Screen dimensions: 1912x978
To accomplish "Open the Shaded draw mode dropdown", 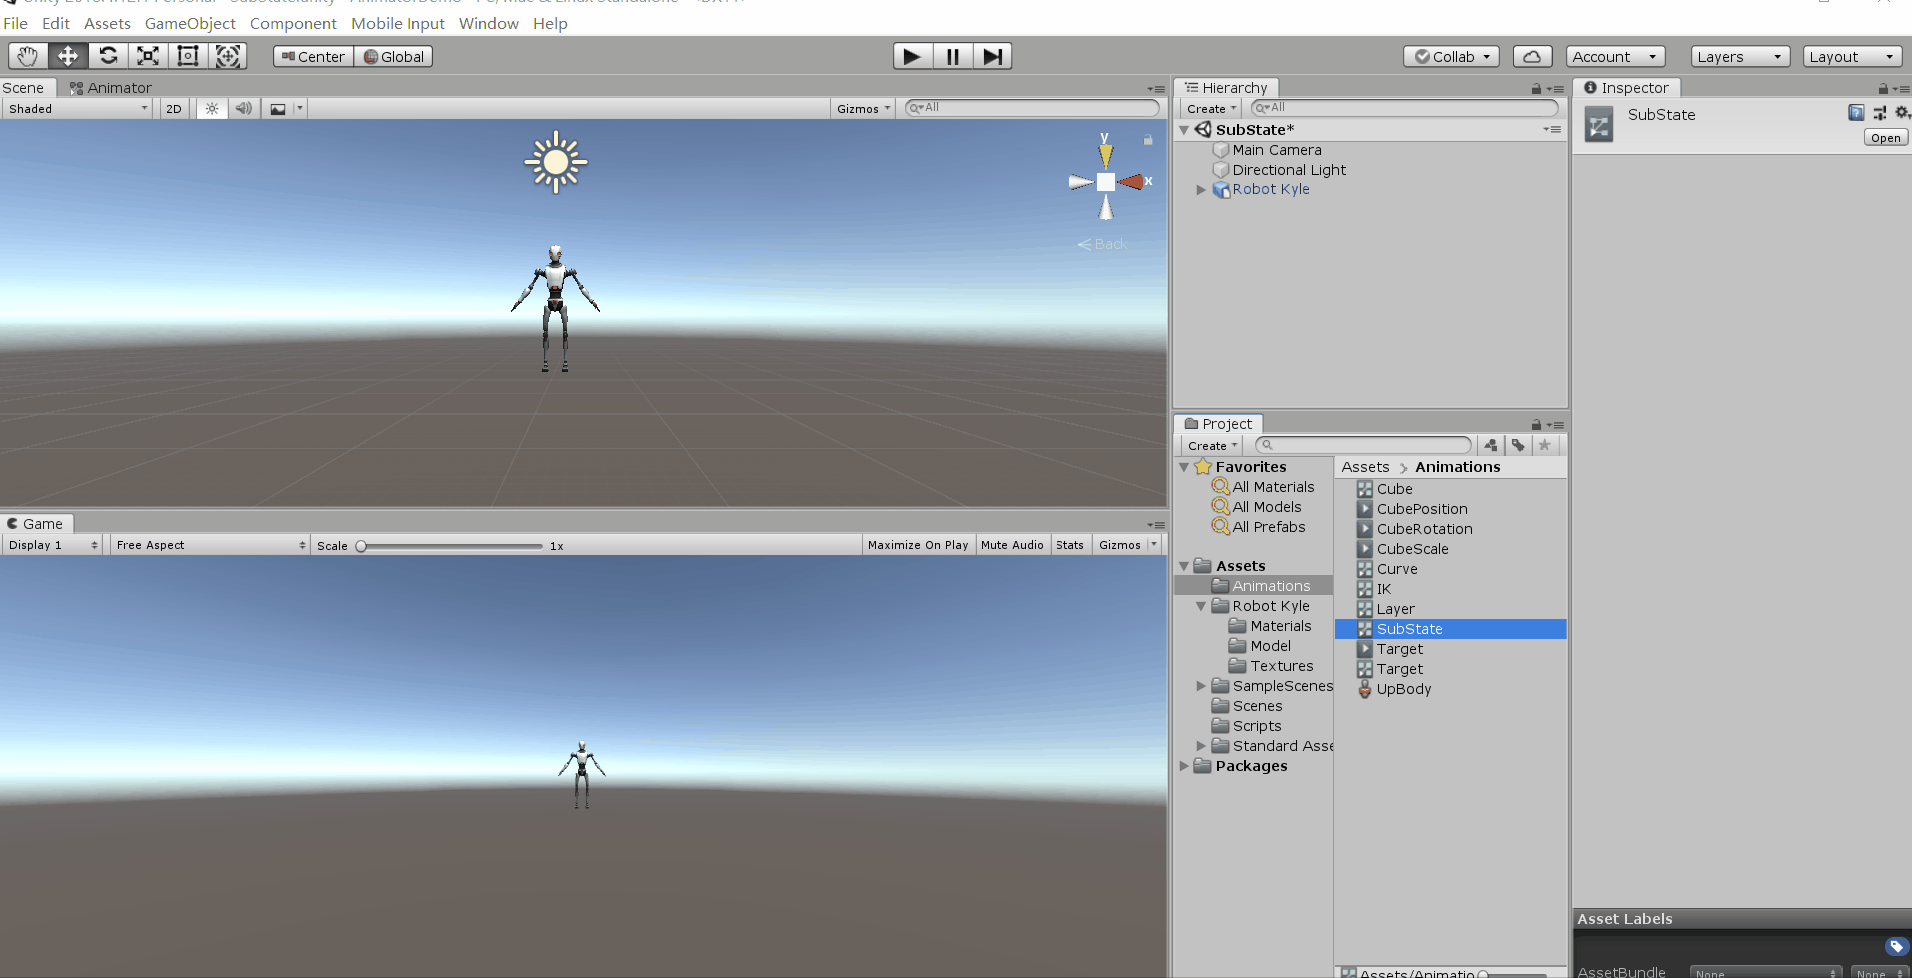I will coord(78,109).
